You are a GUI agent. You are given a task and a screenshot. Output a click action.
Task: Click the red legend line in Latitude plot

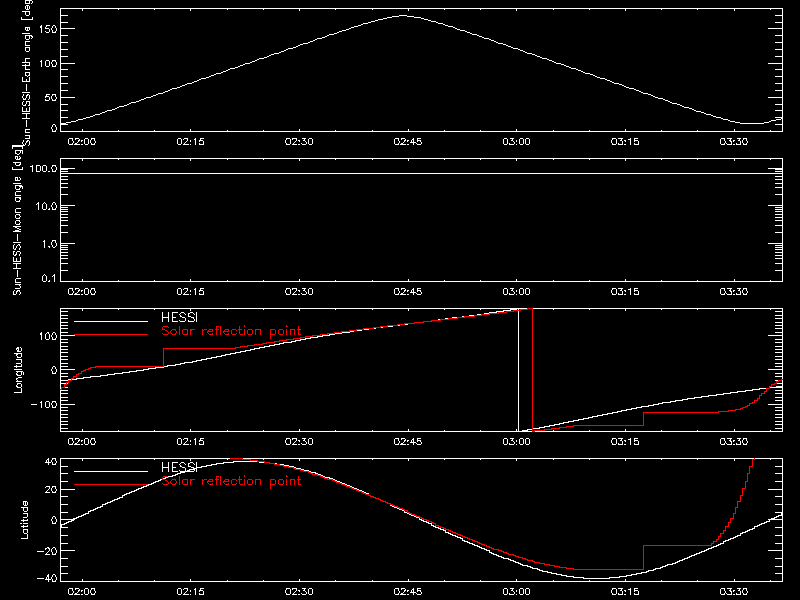point(111,485)
